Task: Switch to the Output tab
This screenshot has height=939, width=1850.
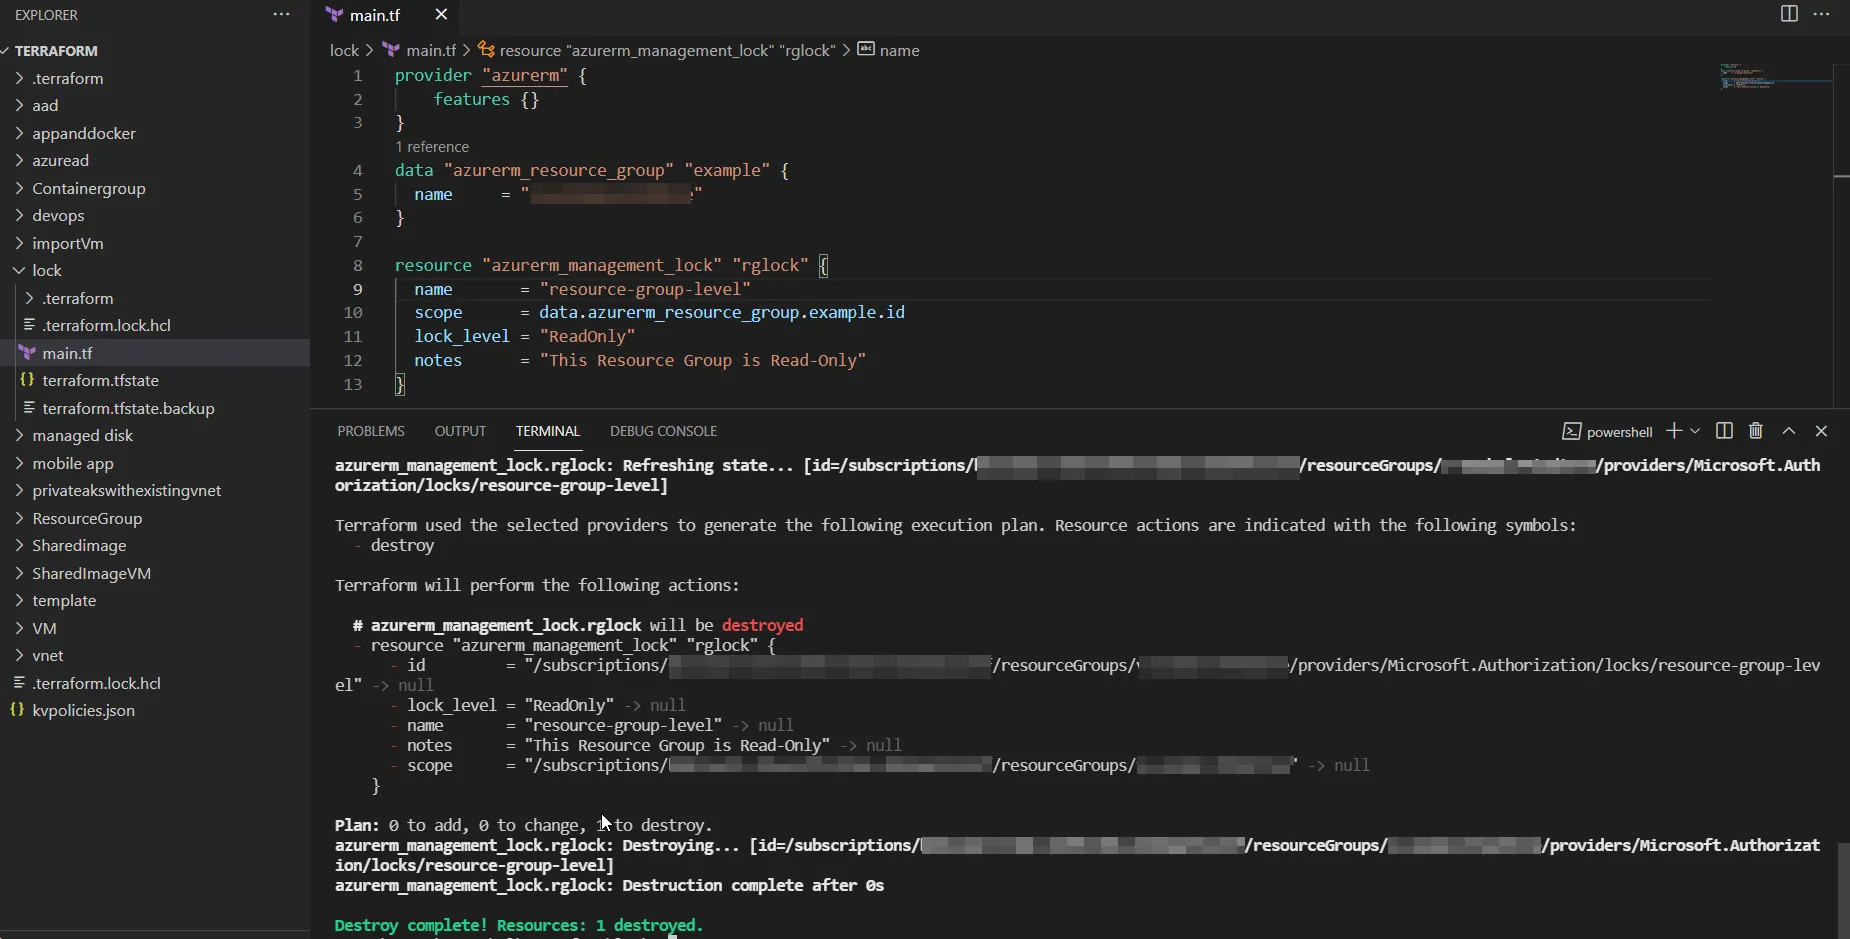Action: pos(460,431)
